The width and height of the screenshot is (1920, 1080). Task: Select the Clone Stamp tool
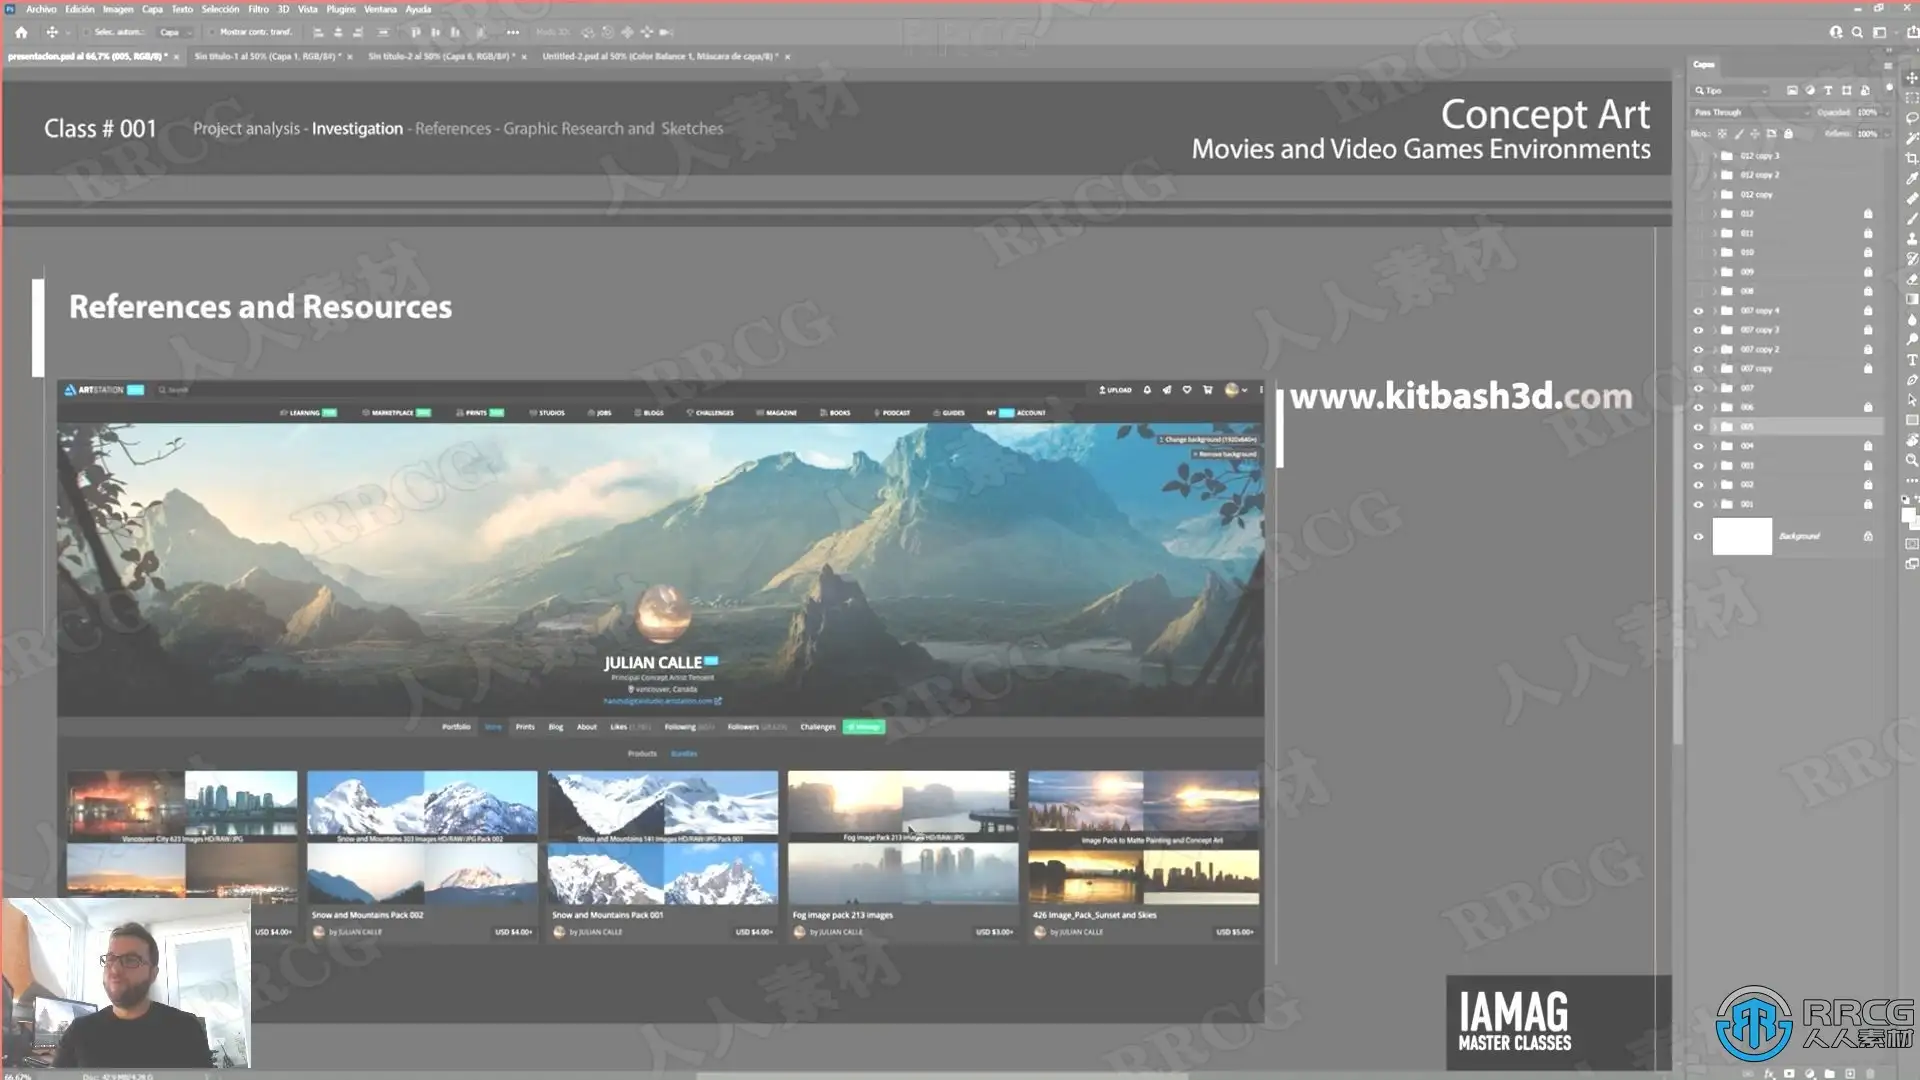click(1912, 239)
